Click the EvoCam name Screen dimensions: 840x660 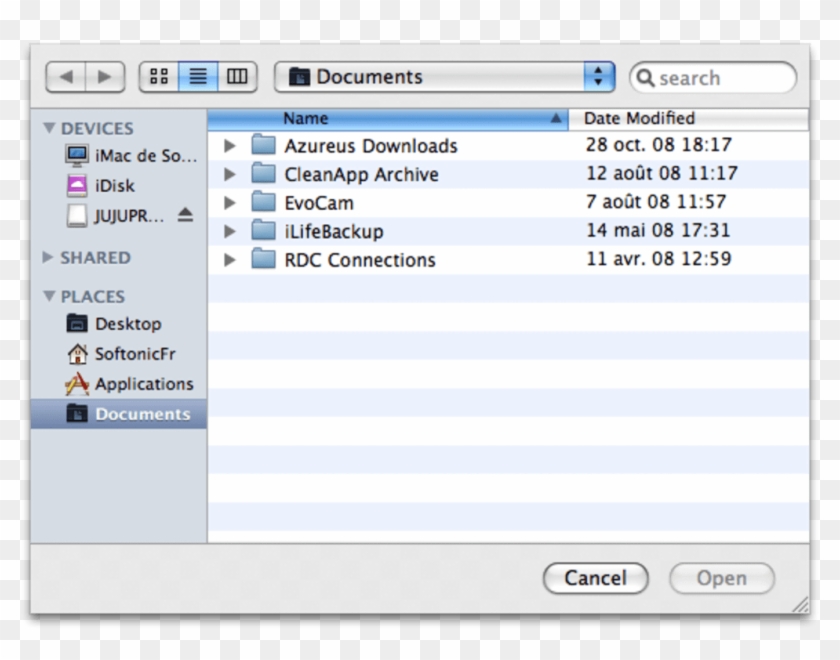point(319,203)
